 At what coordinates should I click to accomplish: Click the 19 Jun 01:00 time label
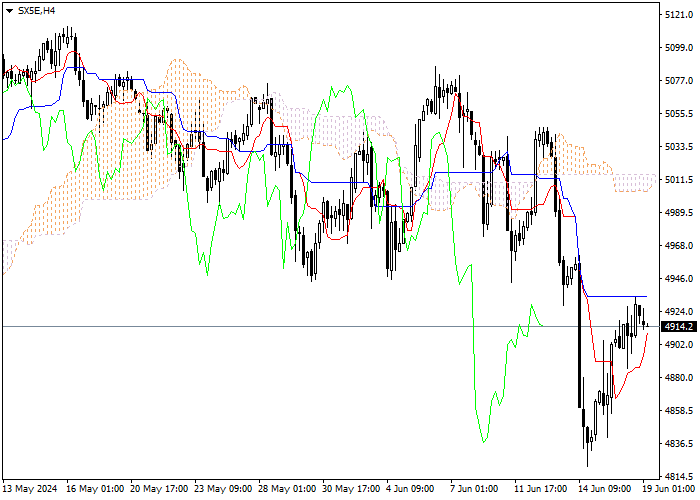point(669,489)
